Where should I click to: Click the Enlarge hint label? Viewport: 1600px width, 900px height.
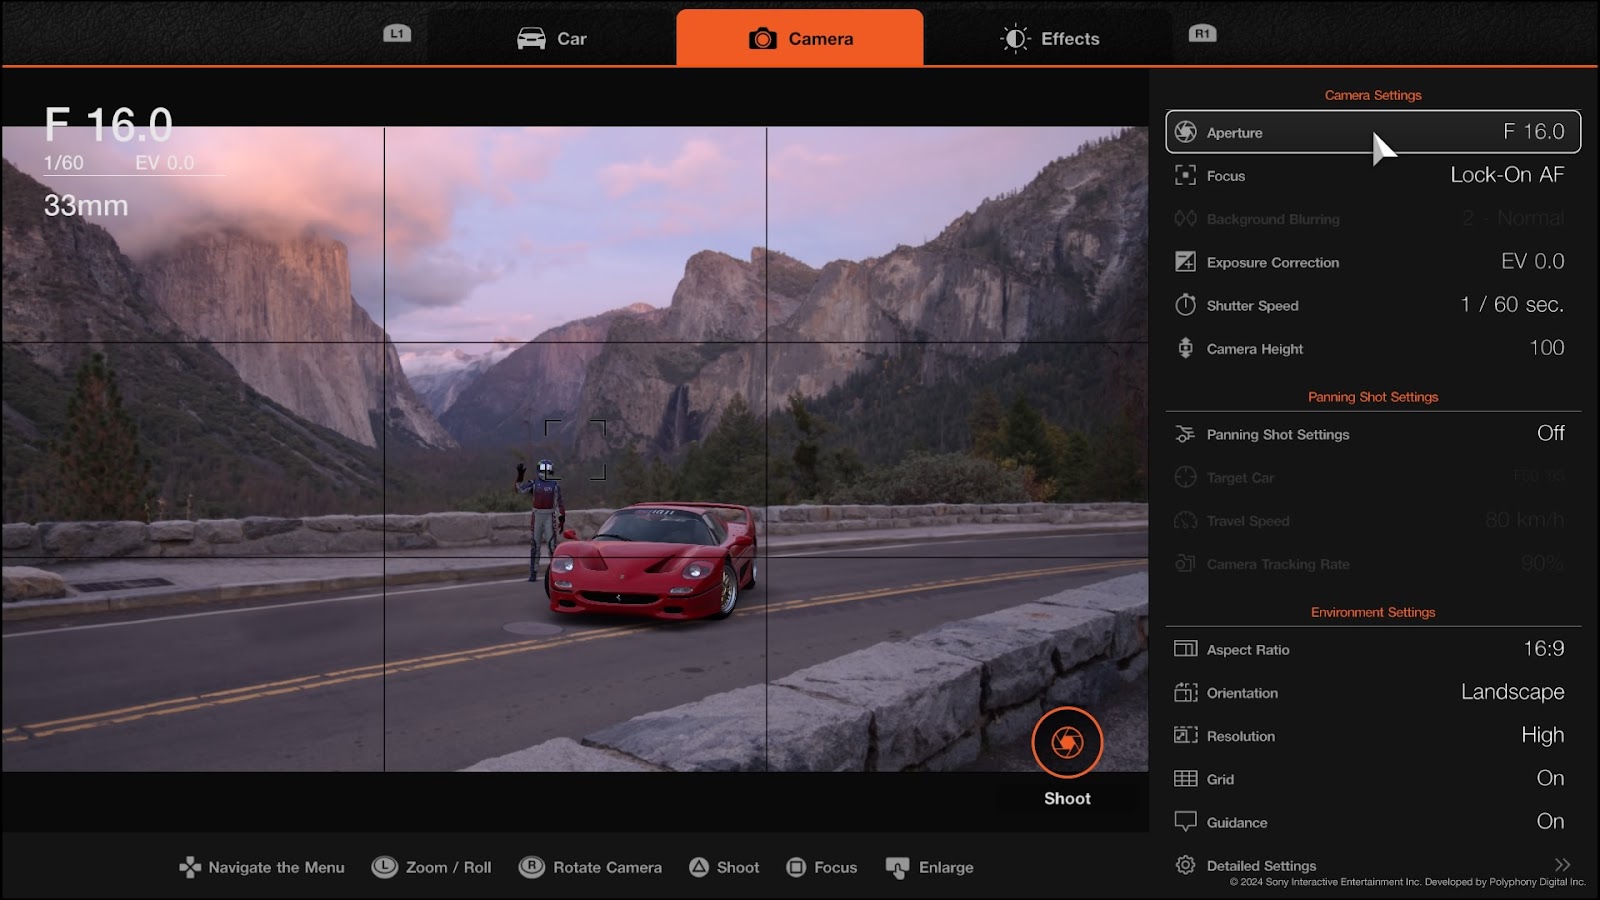coord(946,867)
